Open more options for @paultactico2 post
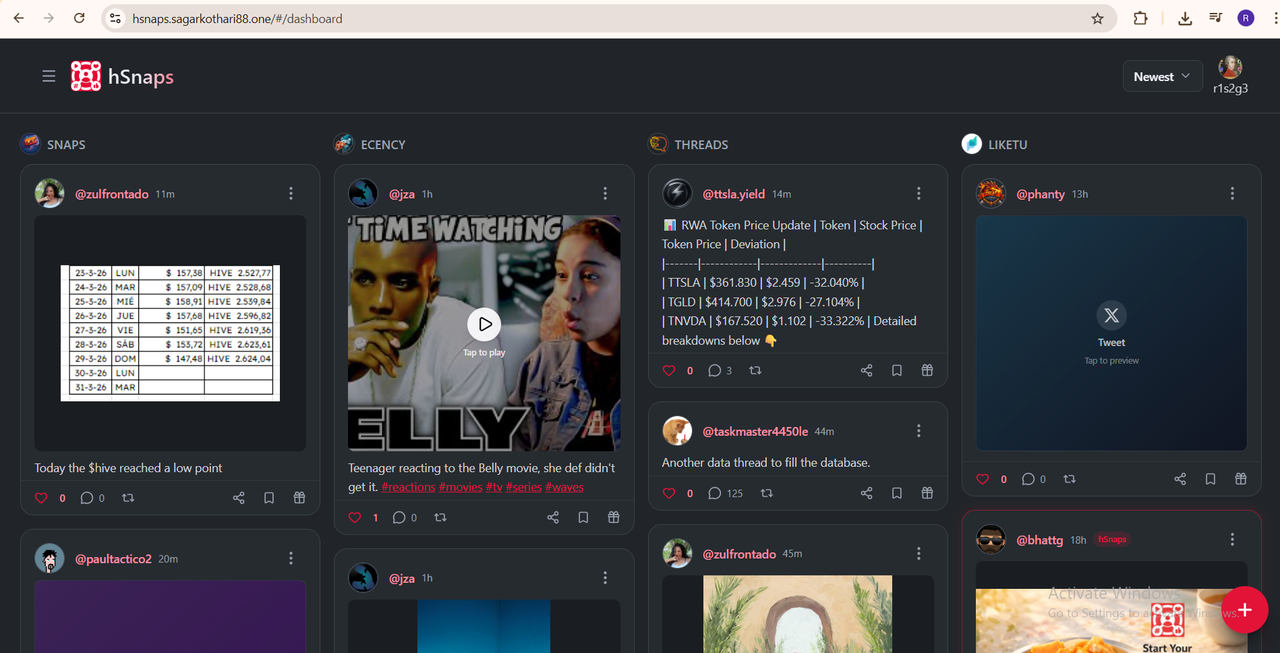Screen dimensions: 1280x653 tap(291, 558)
